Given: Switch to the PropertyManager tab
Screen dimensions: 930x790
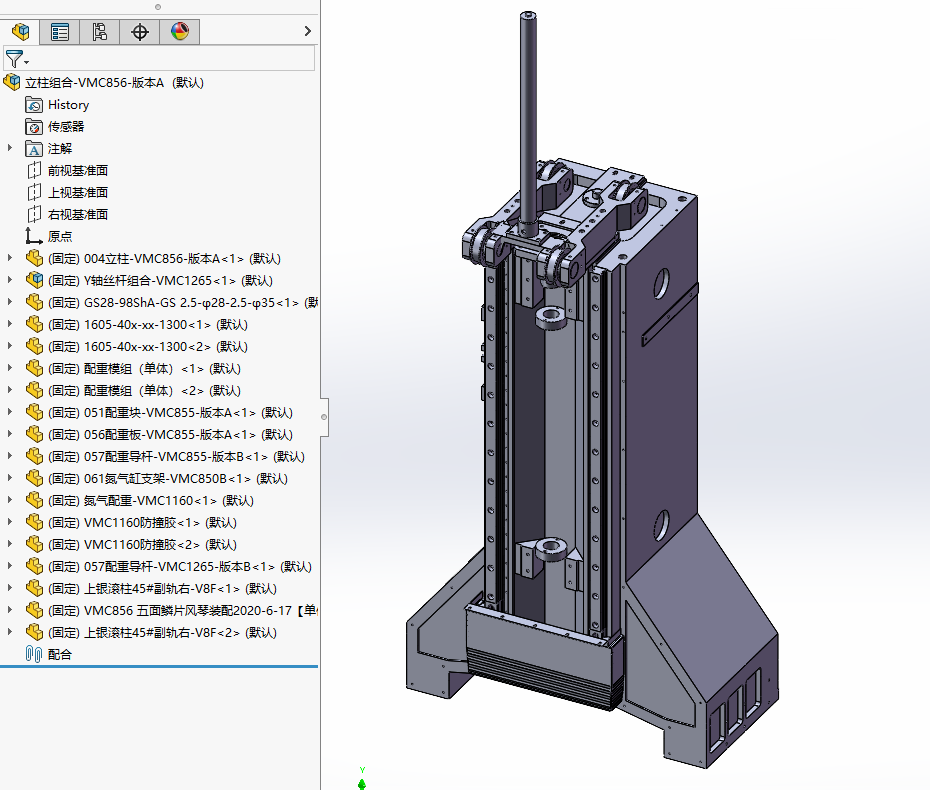Looking at the screenshot, I should point(60,31).
